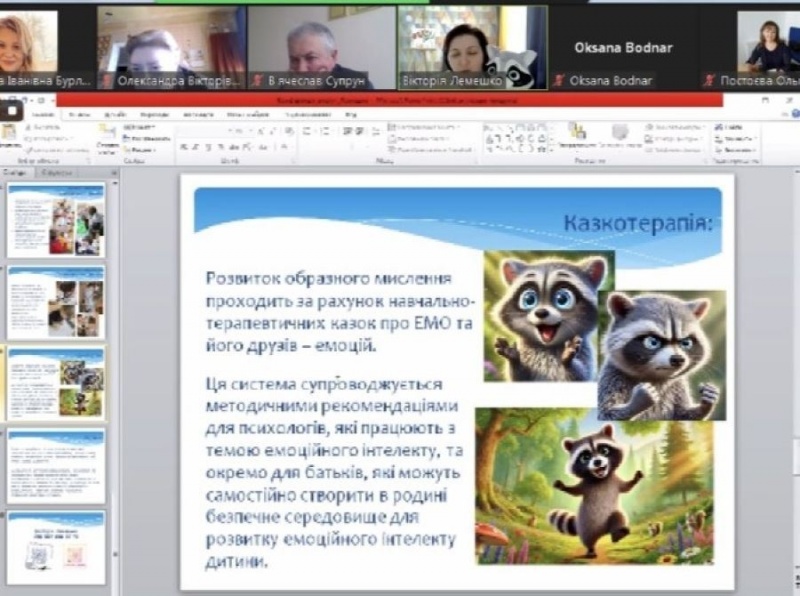
Task: Select Вікторія Лемешко's video tile
Action: click(x=472, y=47)
